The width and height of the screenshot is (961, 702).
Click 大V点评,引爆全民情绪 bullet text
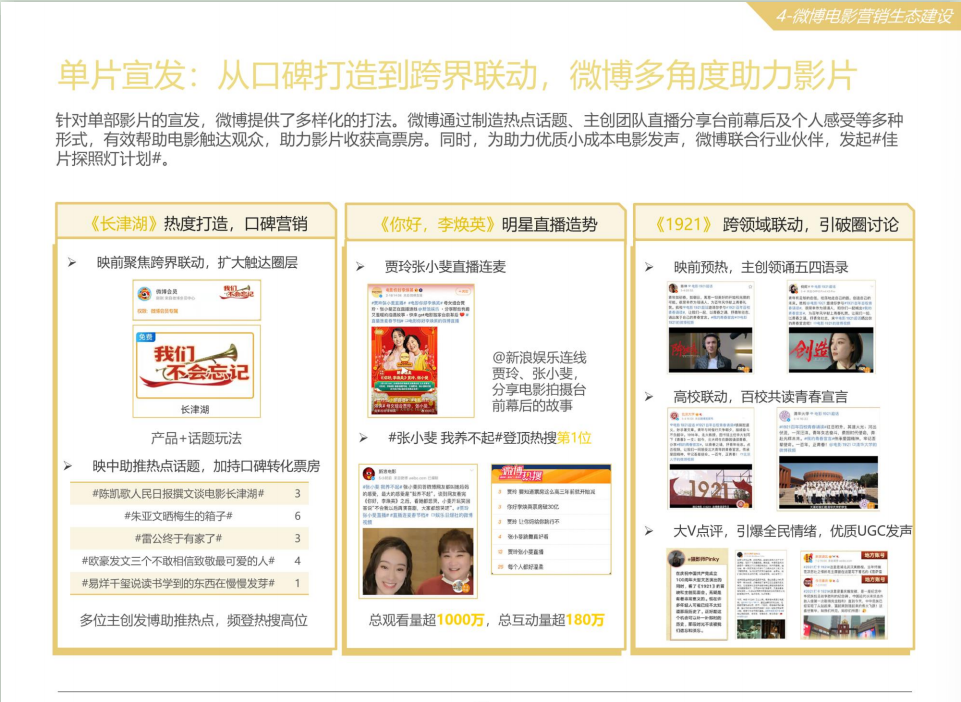(x=792, y=531)
